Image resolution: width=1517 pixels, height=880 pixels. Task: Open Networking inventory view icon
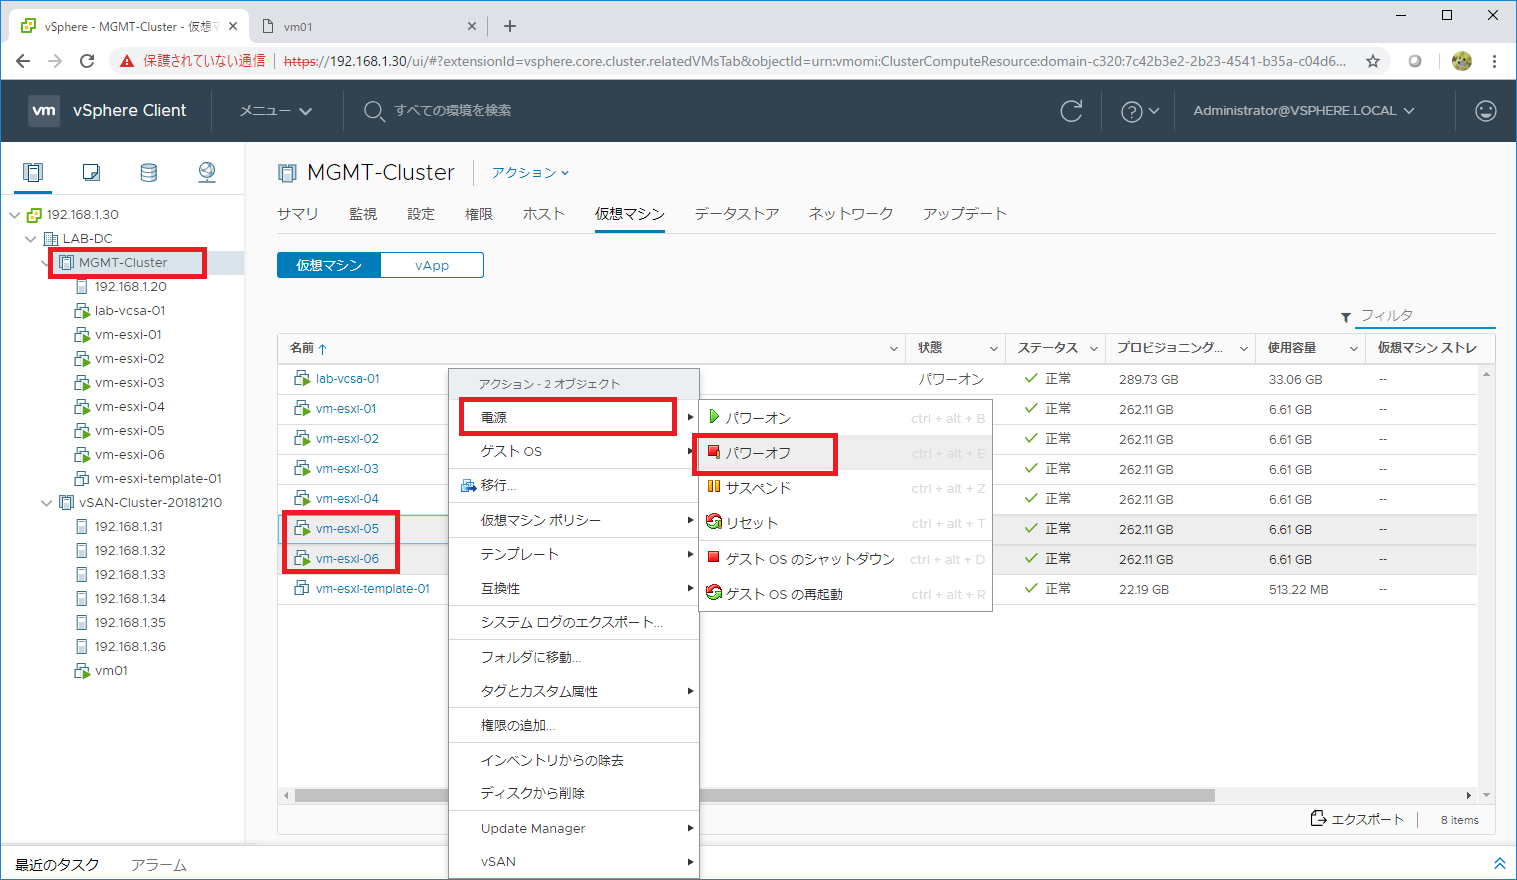(207, 172)
